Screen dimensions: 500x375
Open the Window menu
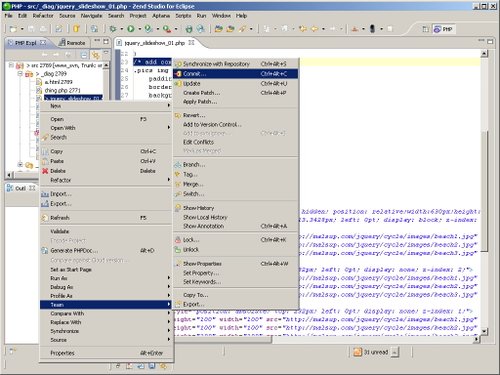pos(221,16)
